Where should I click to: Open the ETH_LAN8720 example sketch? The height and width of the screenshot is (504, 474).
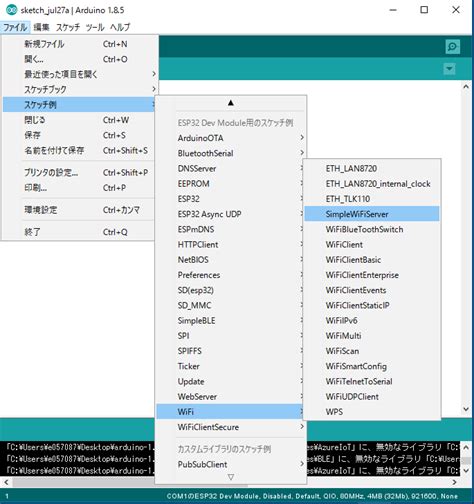coord(372,169)
